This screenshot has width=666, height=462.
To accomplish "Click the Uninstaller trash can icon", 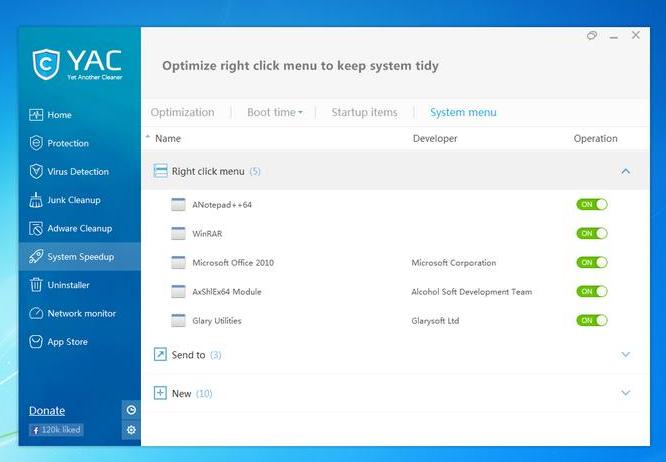I will point(36,285).
